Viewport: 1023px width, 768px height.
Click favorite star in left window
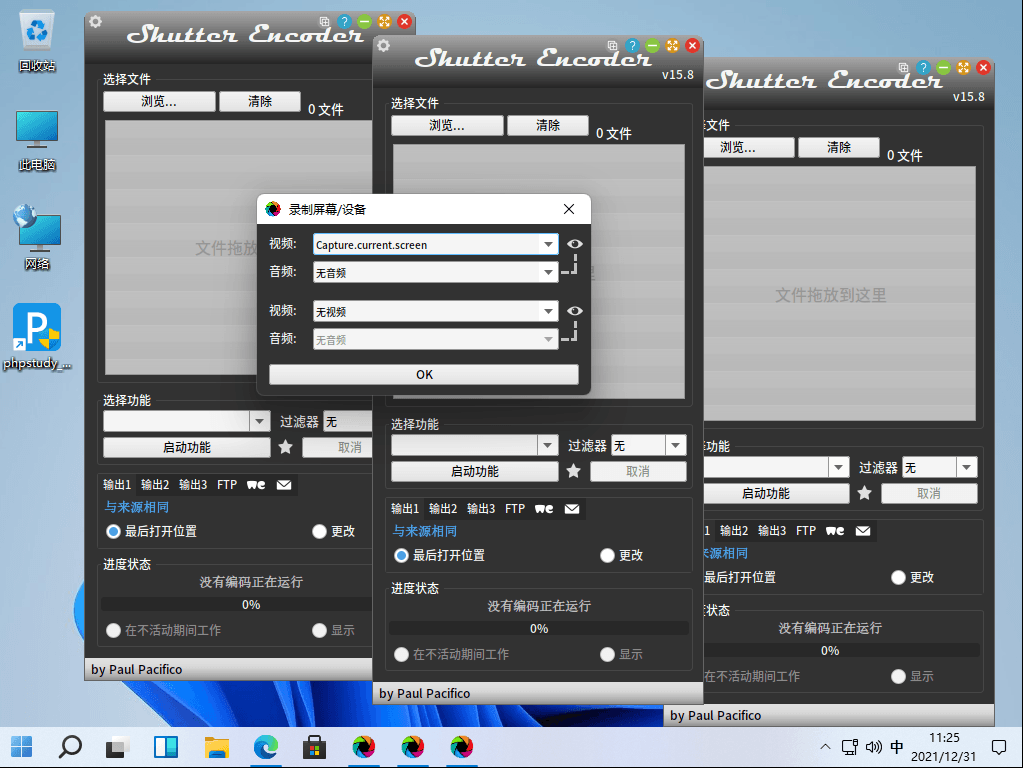pyautogui.click(x=286, y=447)
